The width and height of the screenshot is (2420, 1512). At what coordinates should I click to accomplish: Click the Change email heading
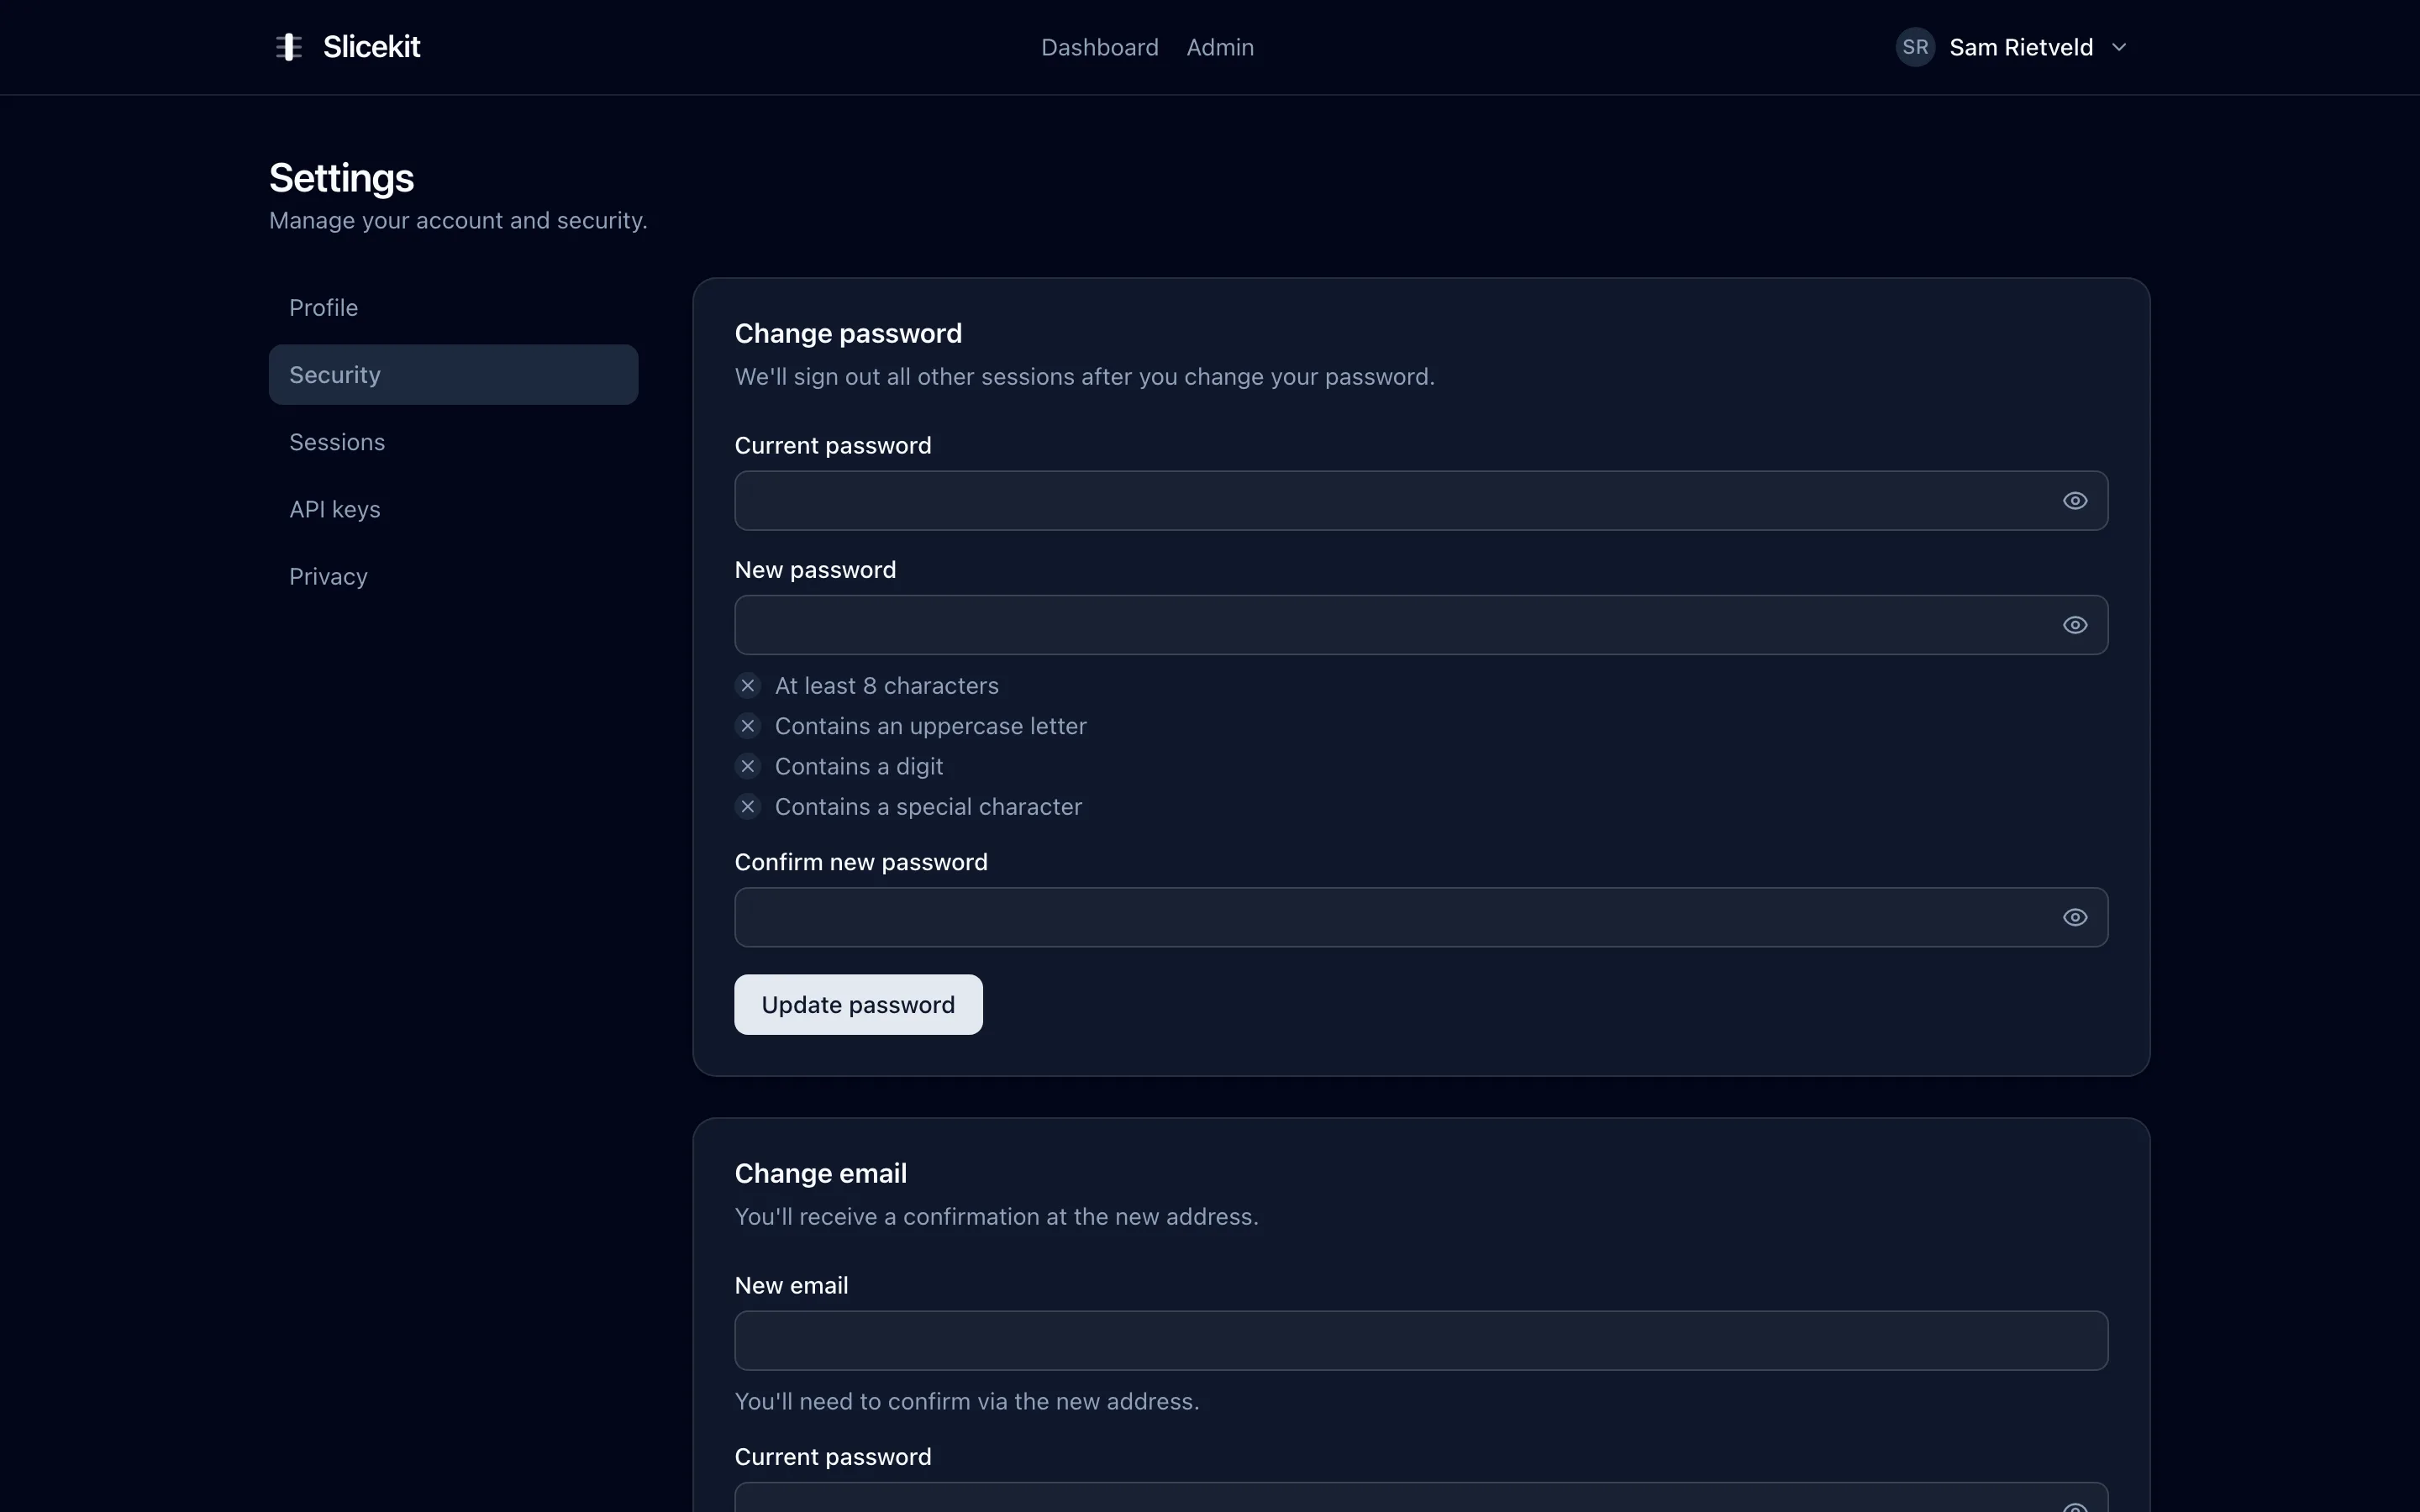tap(820, 1174)
